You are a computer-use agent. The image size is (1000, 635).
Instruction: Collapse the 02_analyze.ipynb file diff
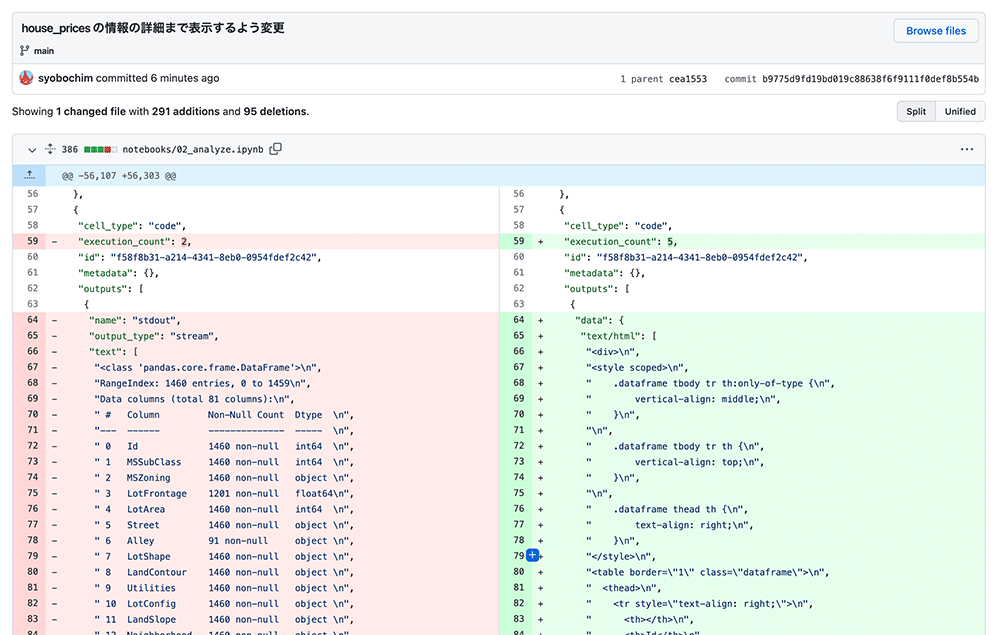point(32,150)
